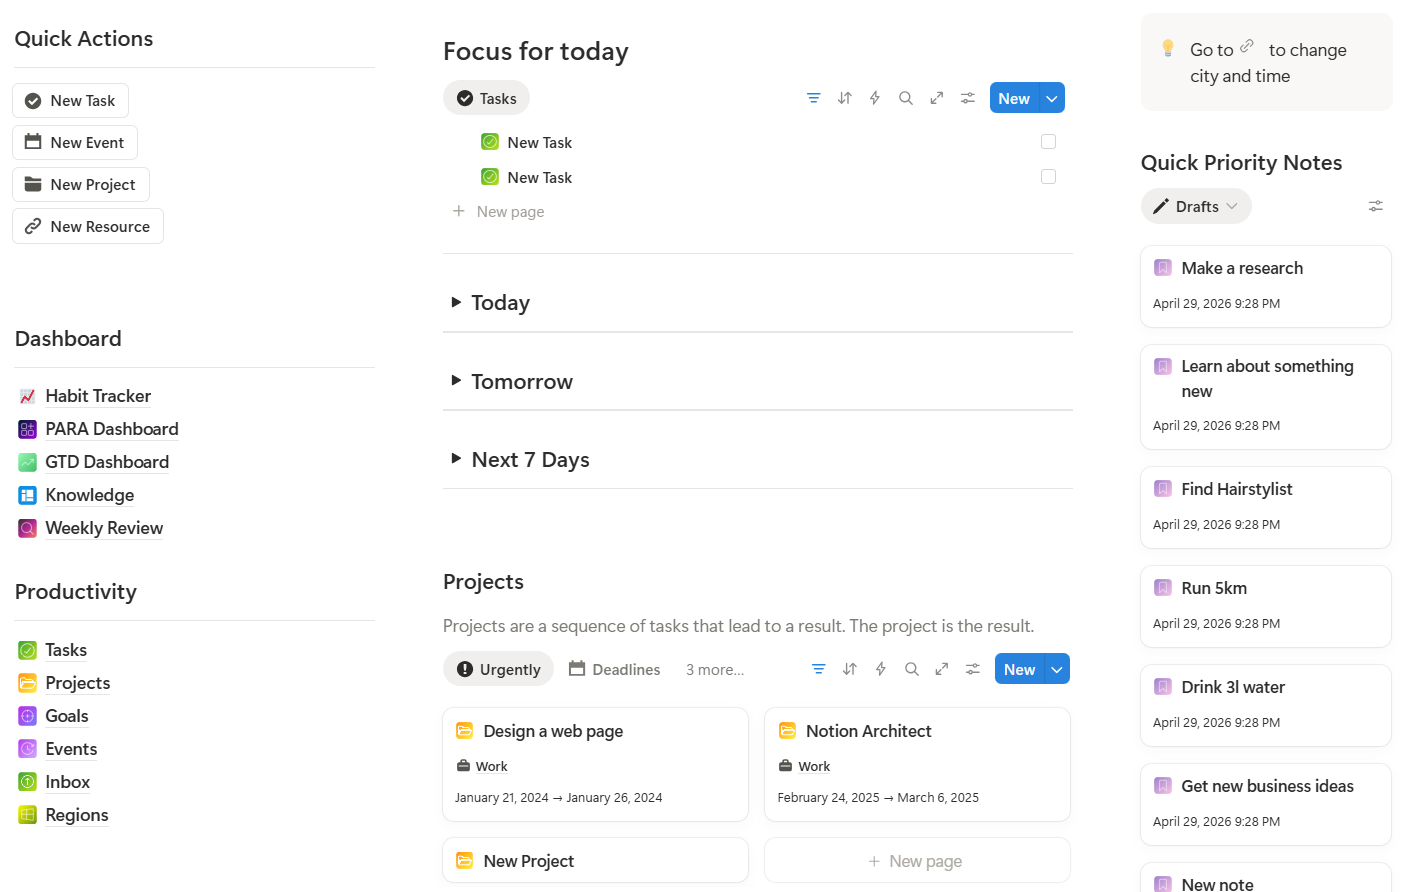Select the Inbox icon in the sidebar
Image resolution: width=1426 pixels, height=892 pixels.
click(x=27, y=781)
